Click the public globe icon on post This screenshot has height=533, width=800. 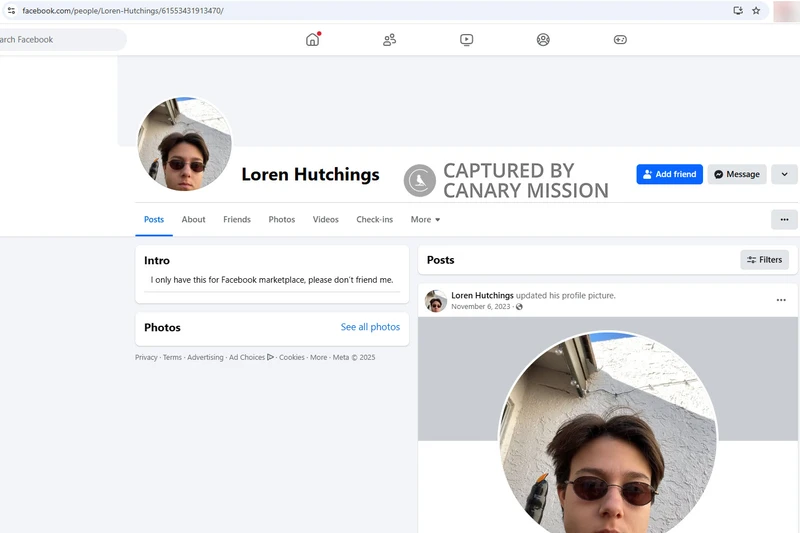pyautogui.click(x=519, y=307)
